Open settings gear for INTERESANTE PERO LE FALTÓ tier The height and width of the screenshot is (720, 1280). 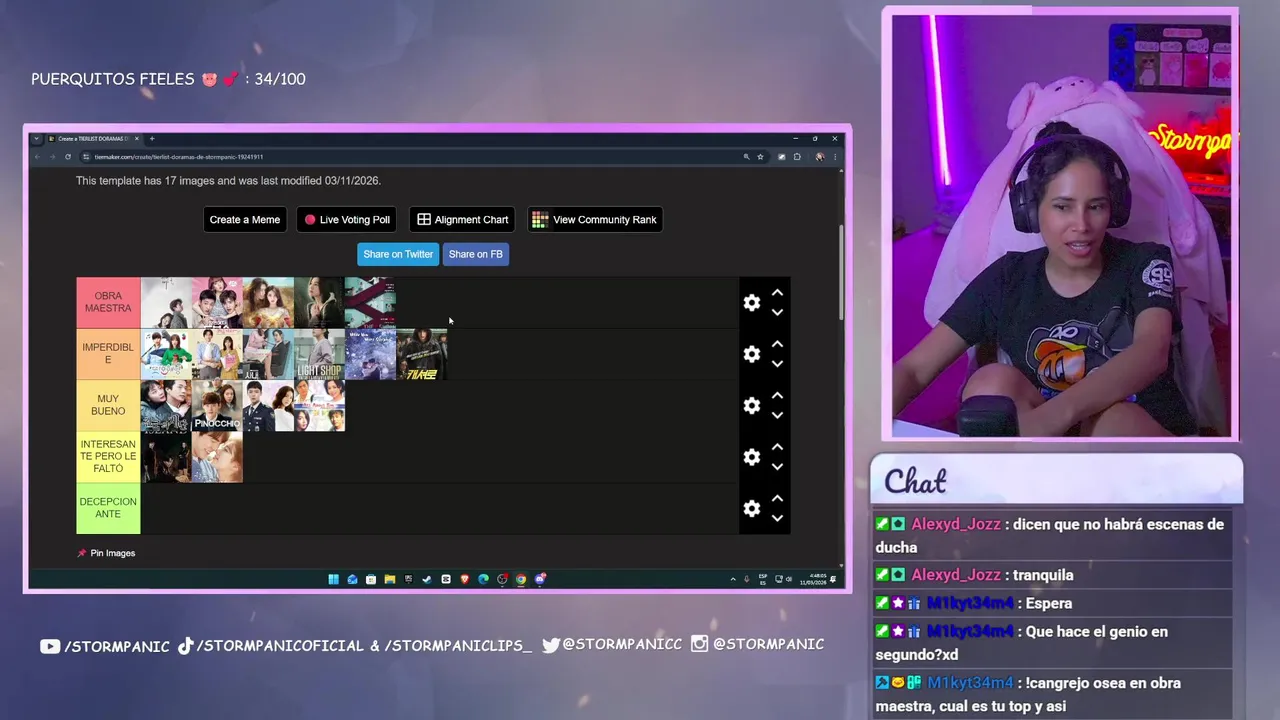pos(752,457)
